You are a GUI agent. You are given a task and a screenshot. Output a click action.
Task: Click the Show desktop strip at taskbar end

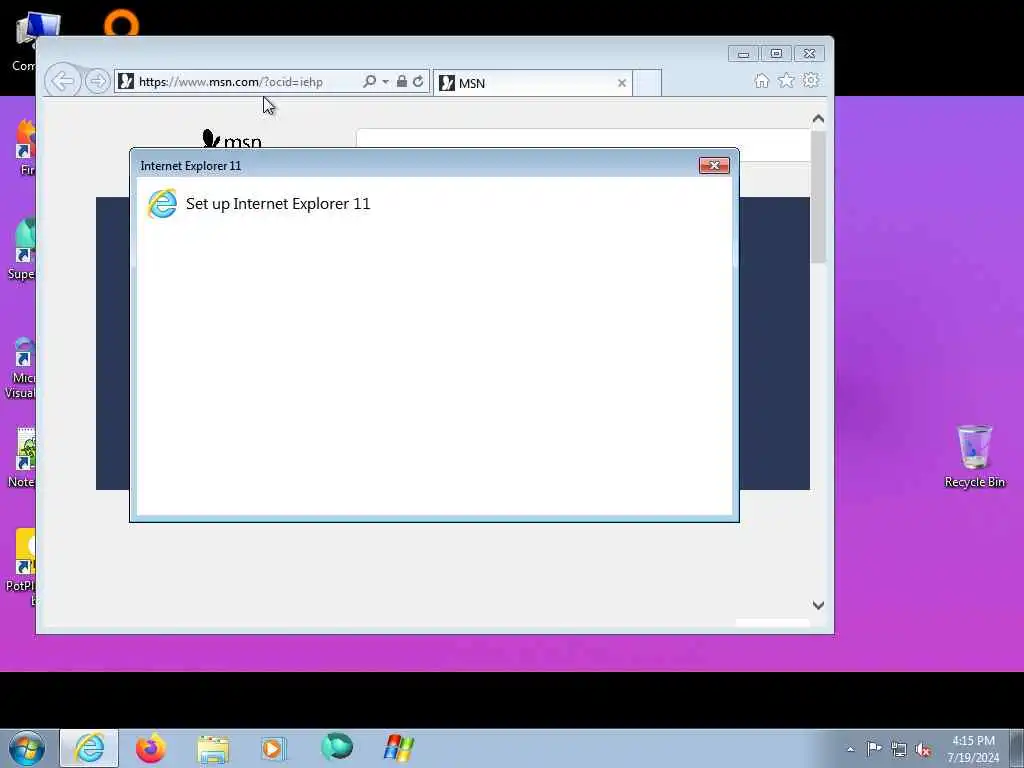(1017, 748)
